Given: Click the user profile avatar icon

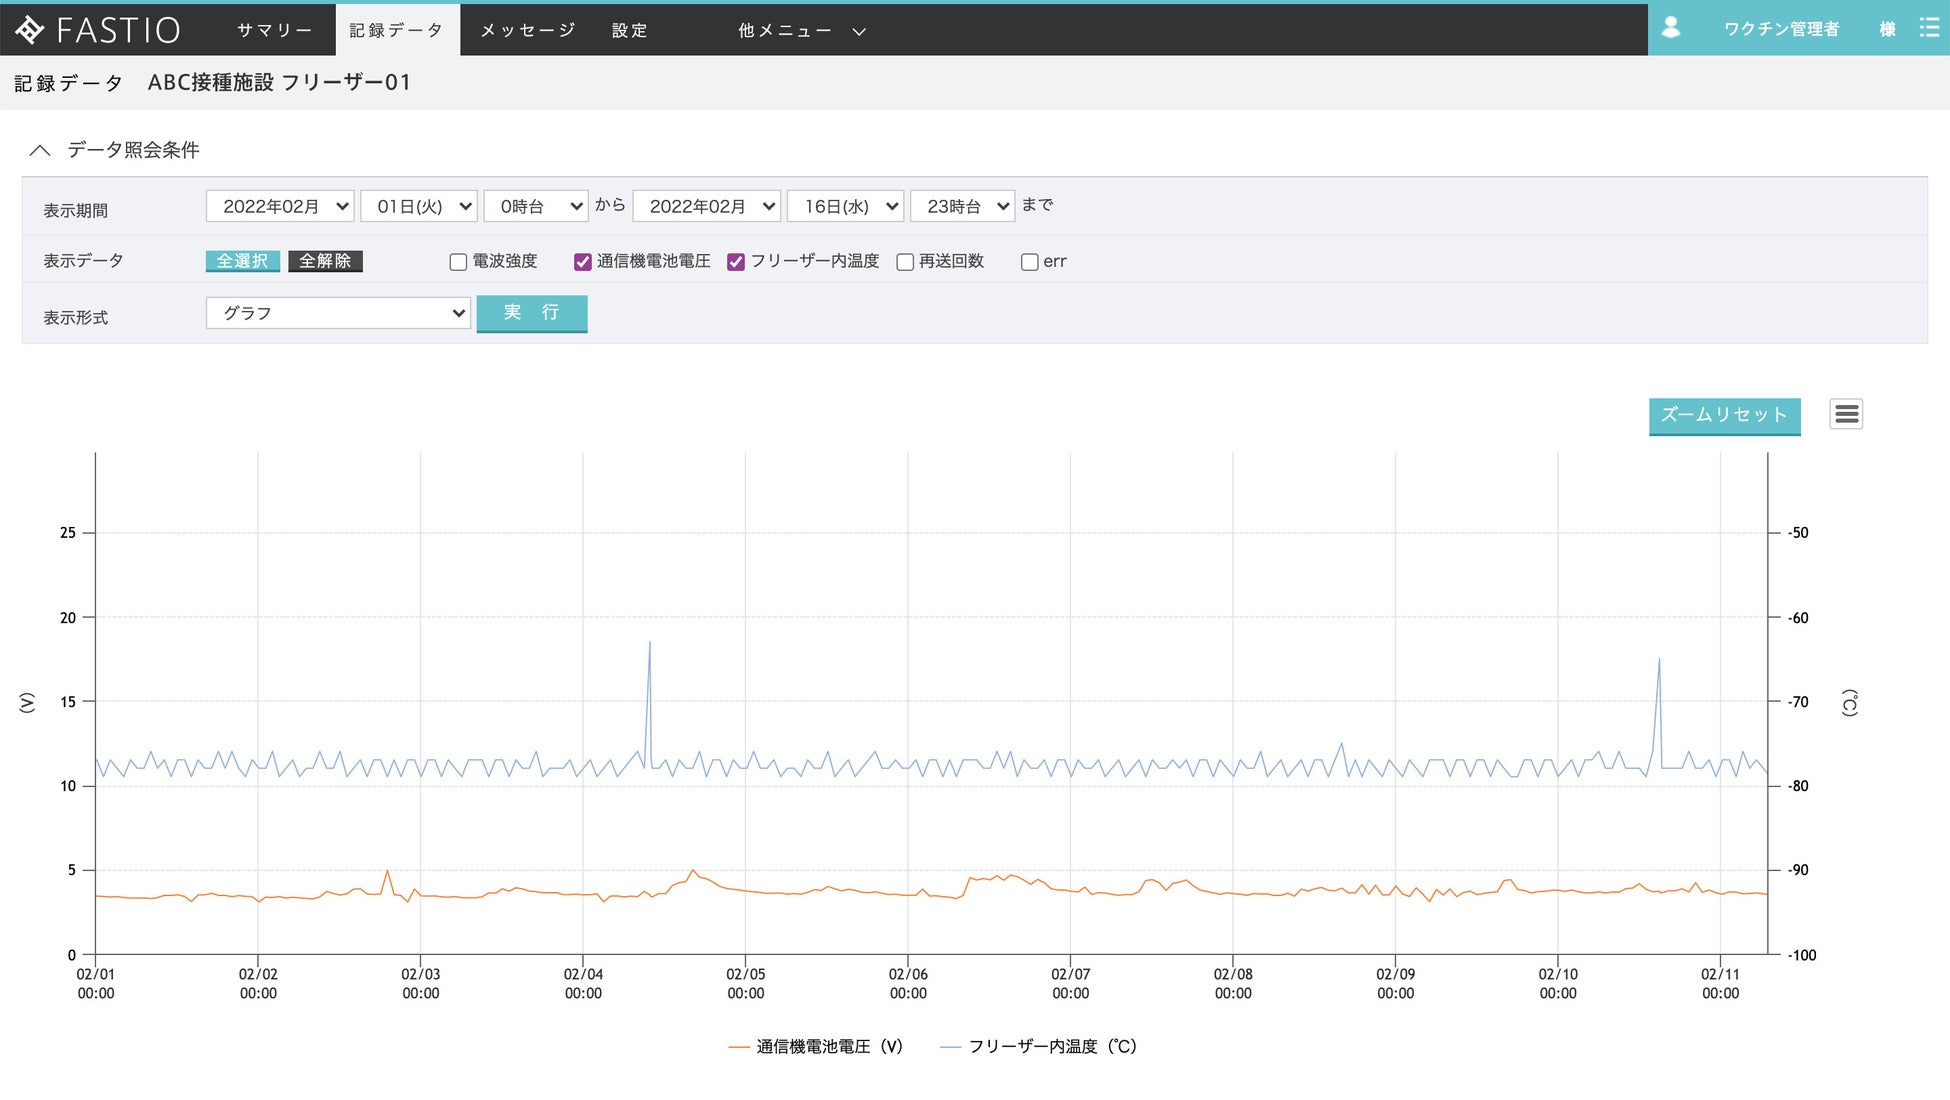Looking at the screenshot, I should click(1671, 28).
